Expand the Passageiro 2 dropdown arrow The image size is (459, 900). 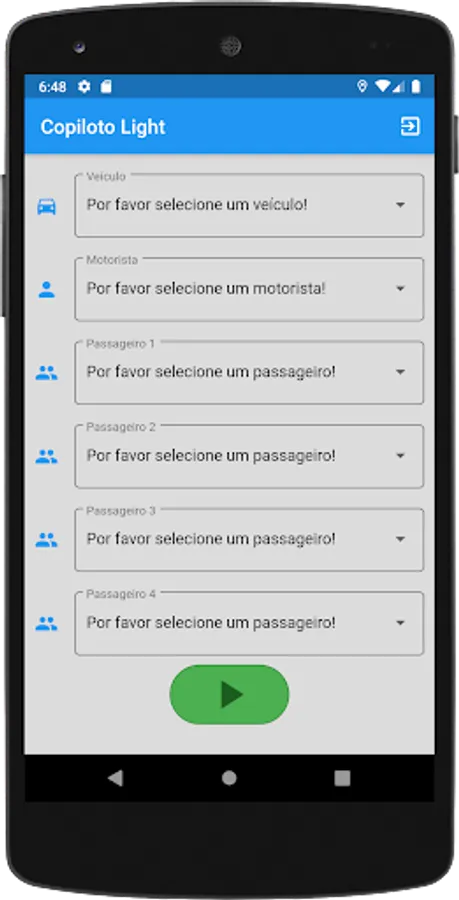point(400,456)
